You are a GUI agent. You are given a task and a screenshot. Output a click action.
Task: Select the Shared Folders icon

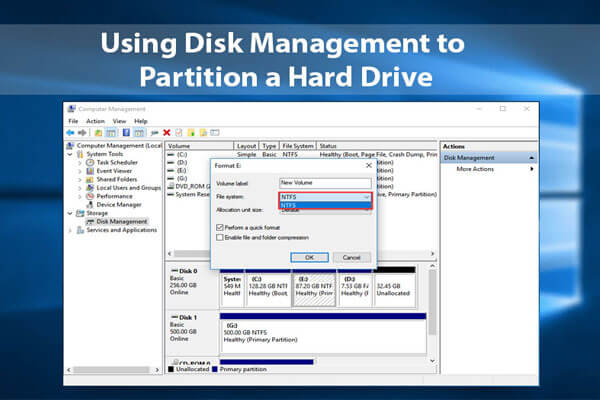click(90, 180)
